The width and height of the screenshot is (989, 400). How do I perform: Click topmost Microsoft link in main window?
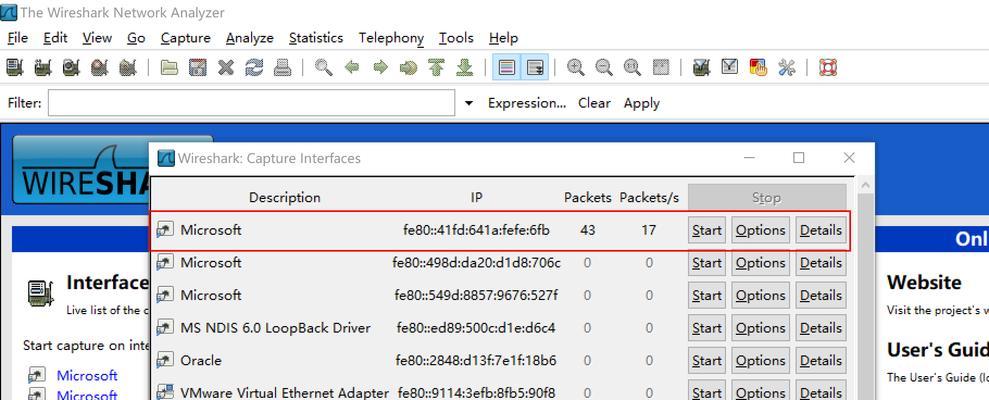(87, 375)
